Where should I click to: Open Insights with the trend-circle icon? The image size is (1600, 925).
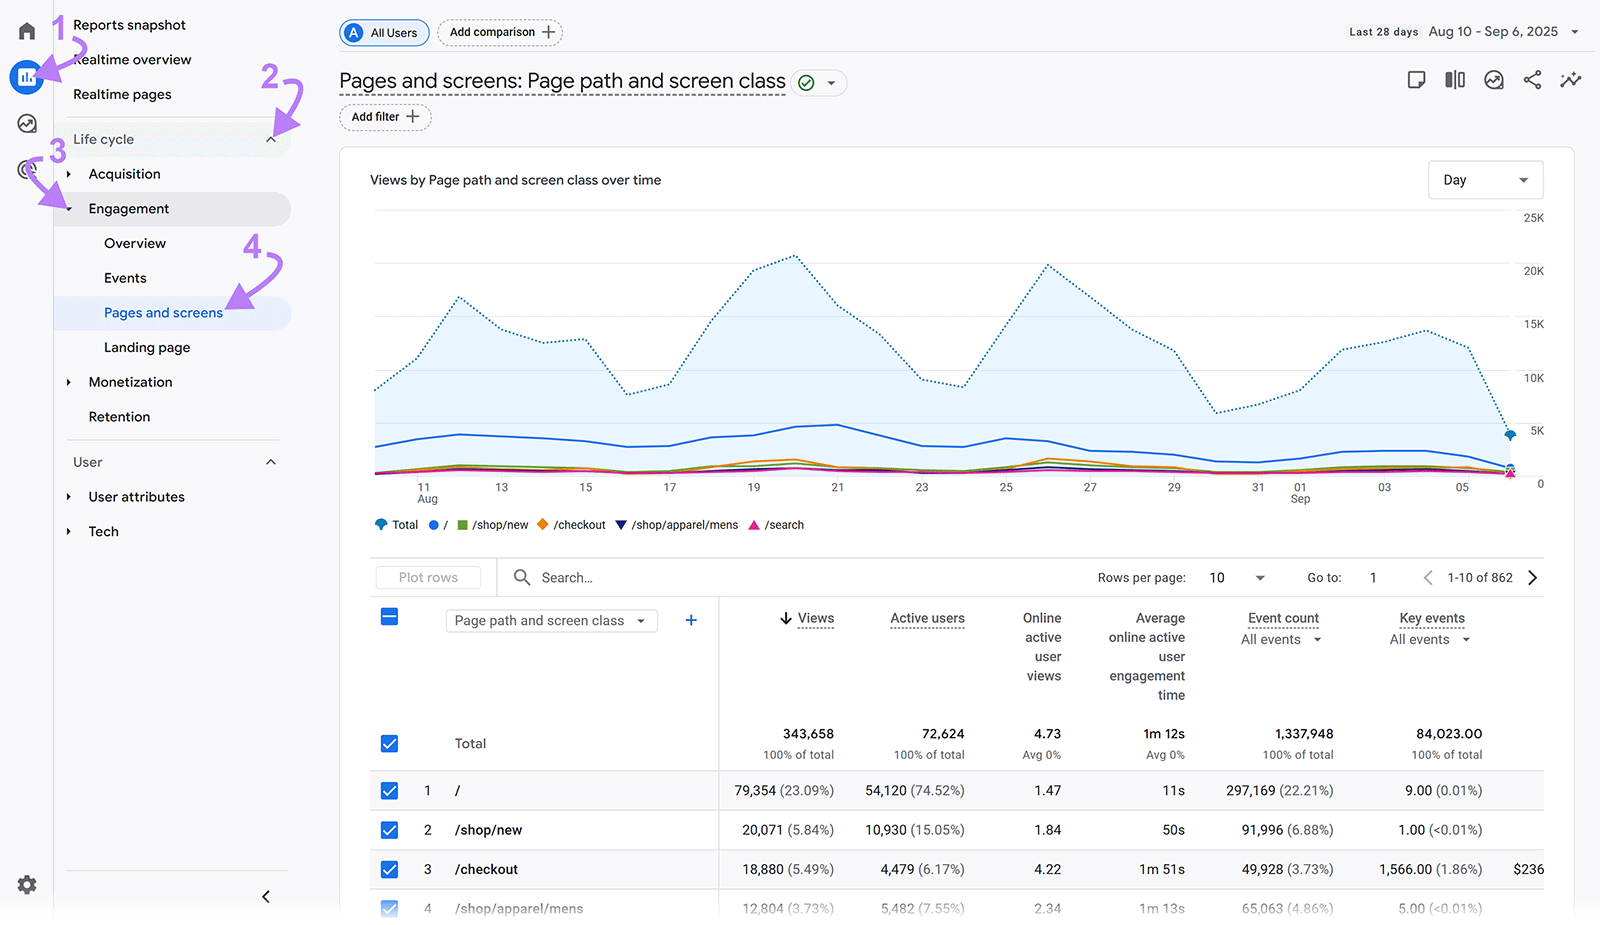[x=1494, y=79]
